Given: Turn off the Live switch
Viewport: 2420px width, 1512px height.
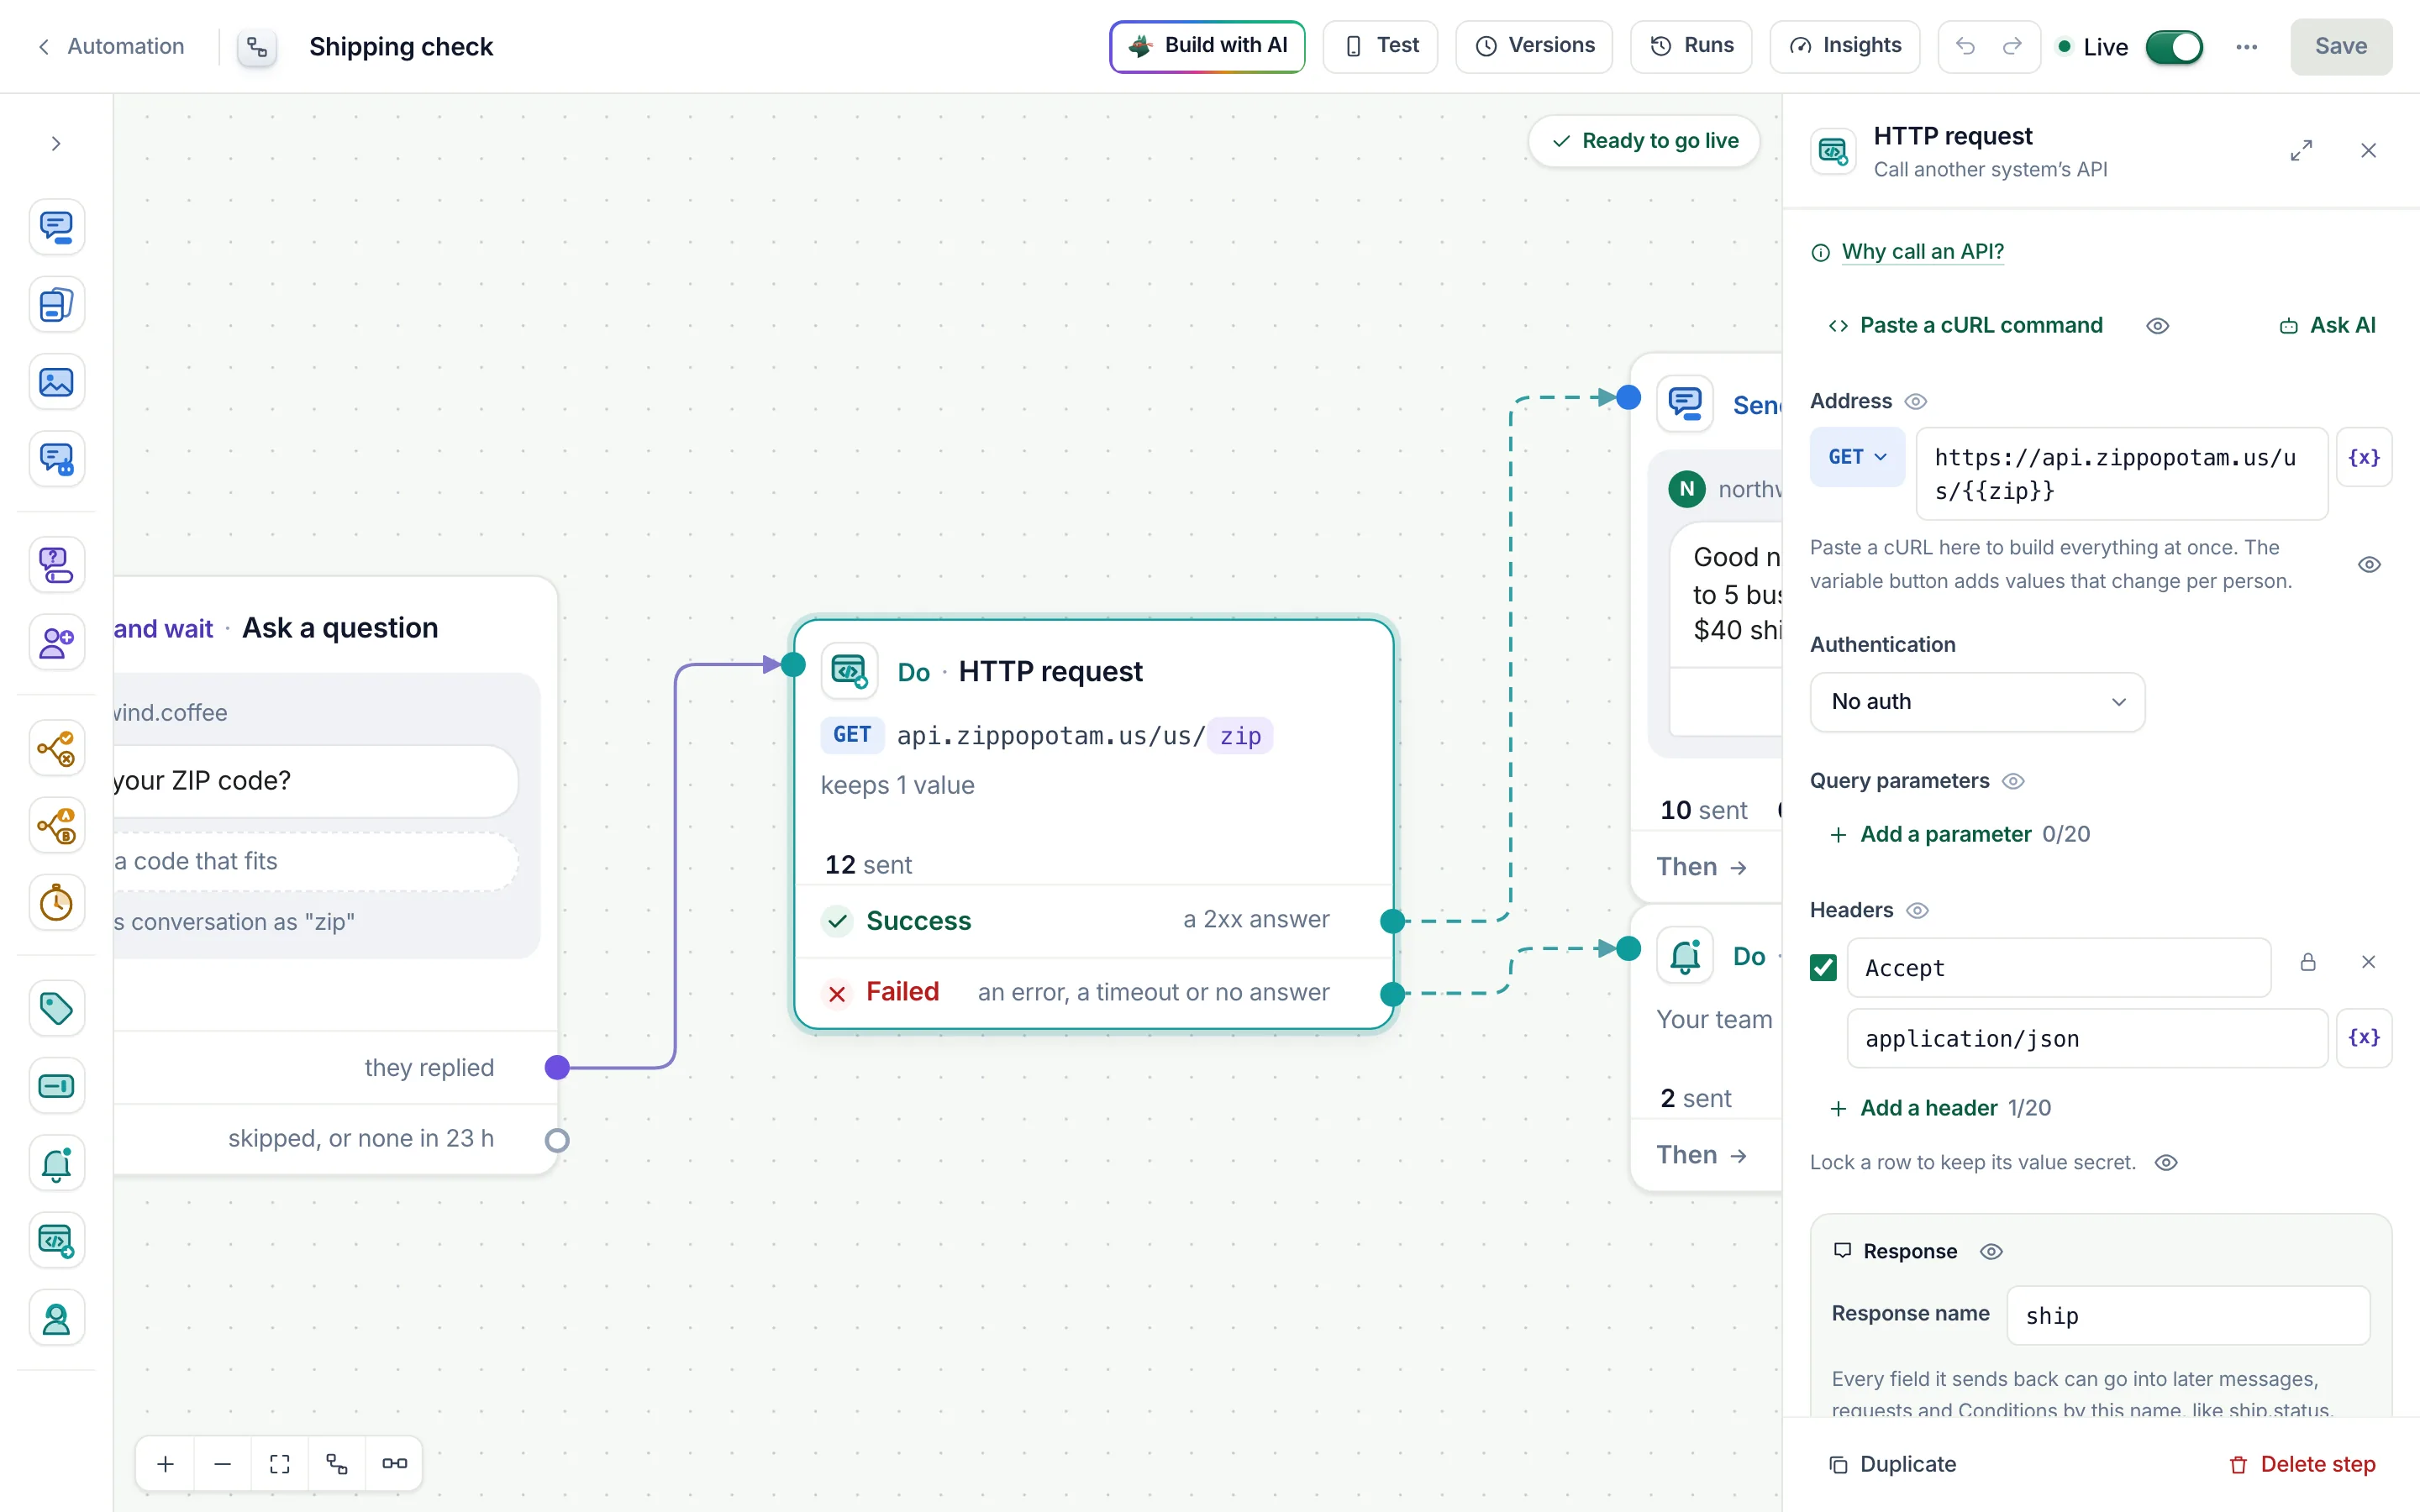Looking at the screenshot, I should [2174, 47].
